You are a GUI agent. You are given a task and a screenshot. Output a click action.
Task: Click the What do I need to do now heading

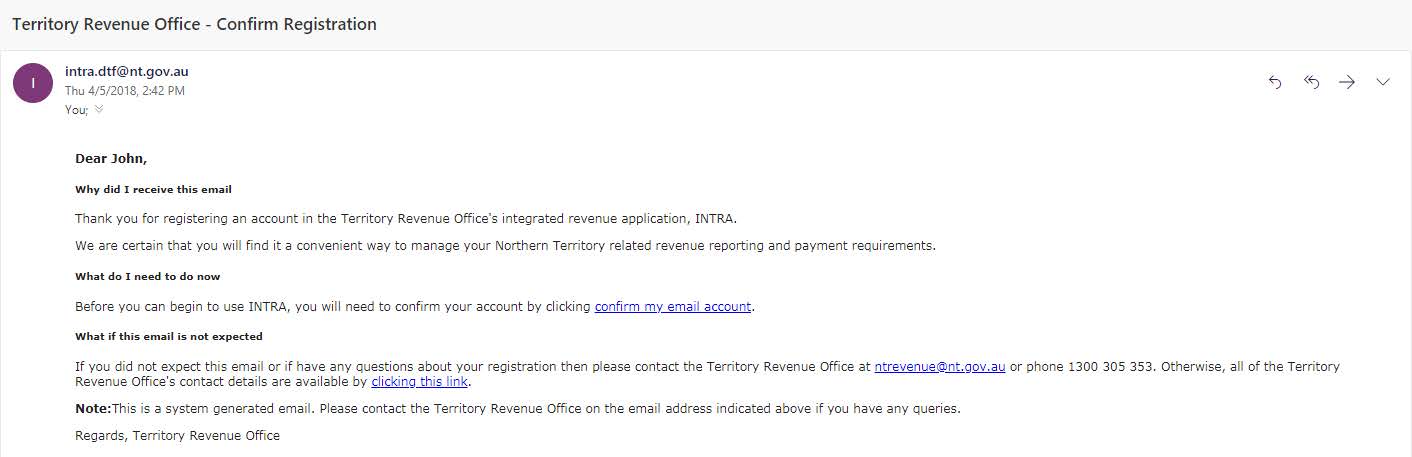(148, 277)
